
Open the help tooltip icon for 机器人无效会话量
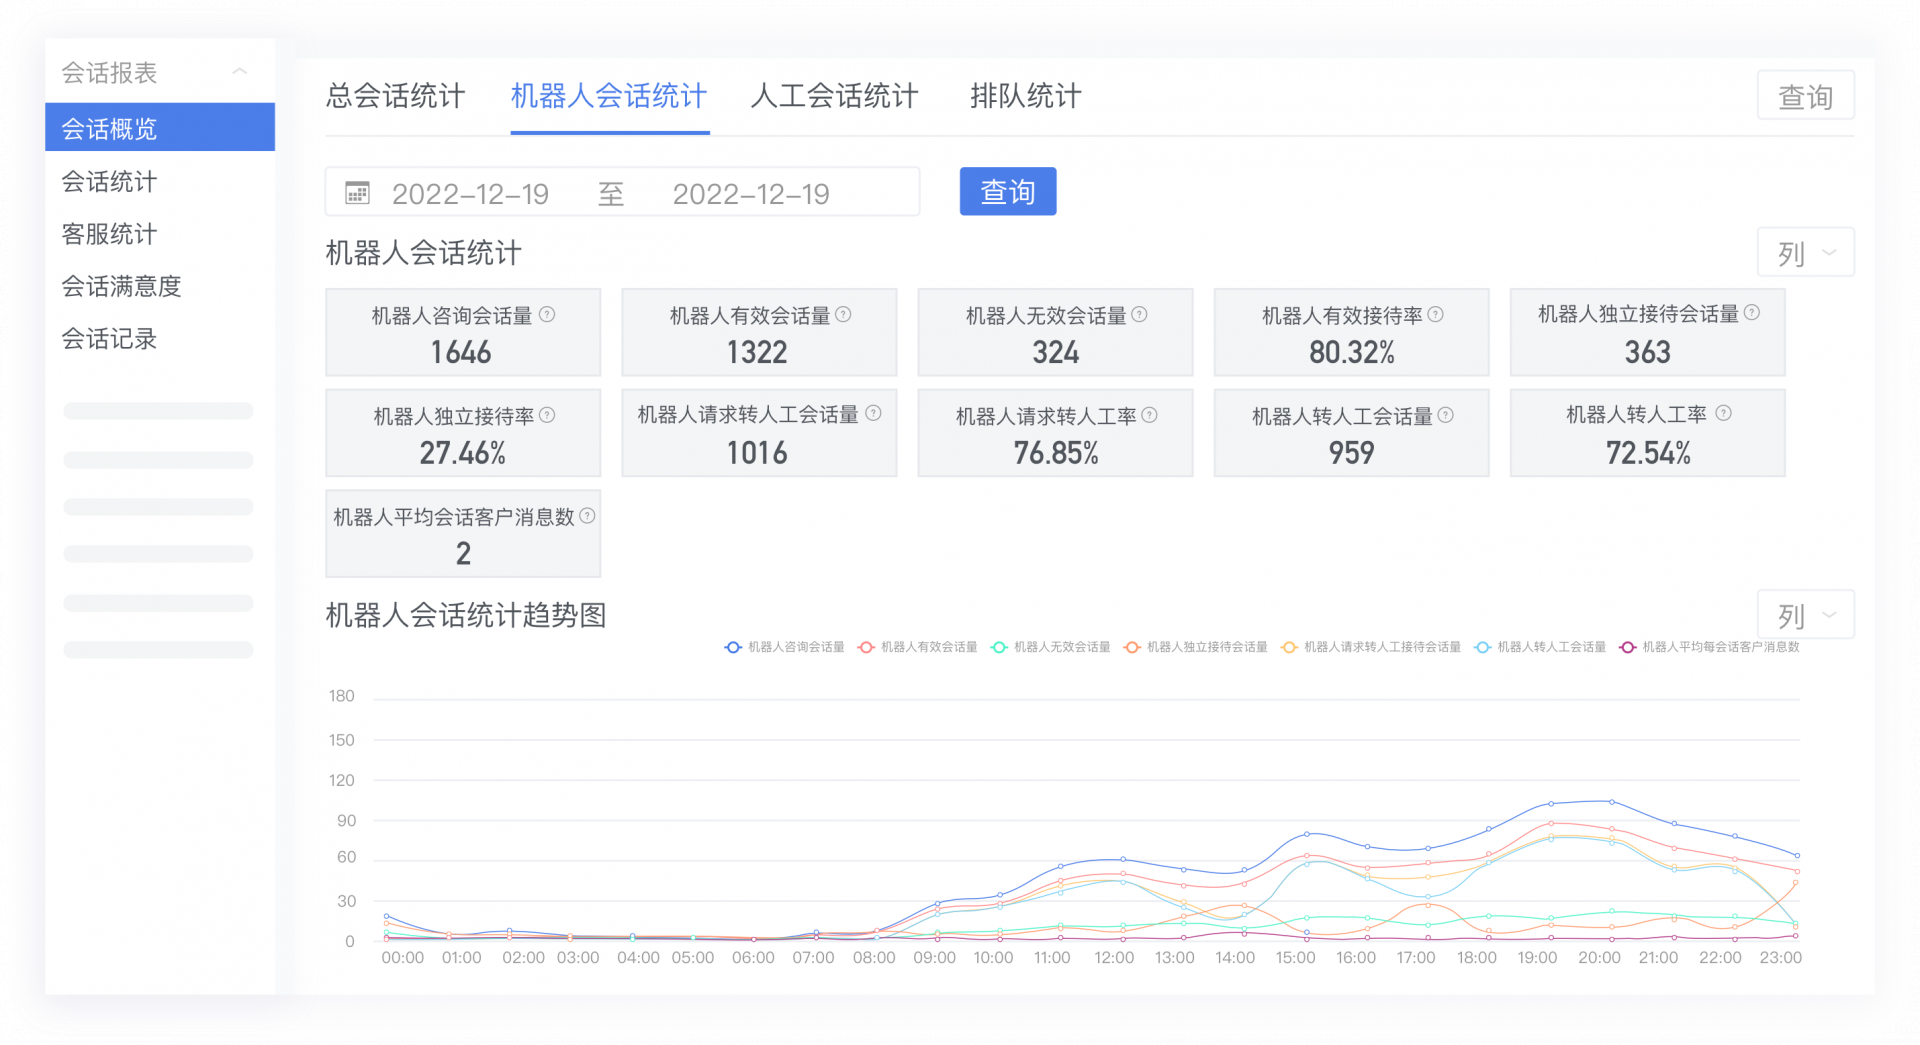click(1139, 315)
